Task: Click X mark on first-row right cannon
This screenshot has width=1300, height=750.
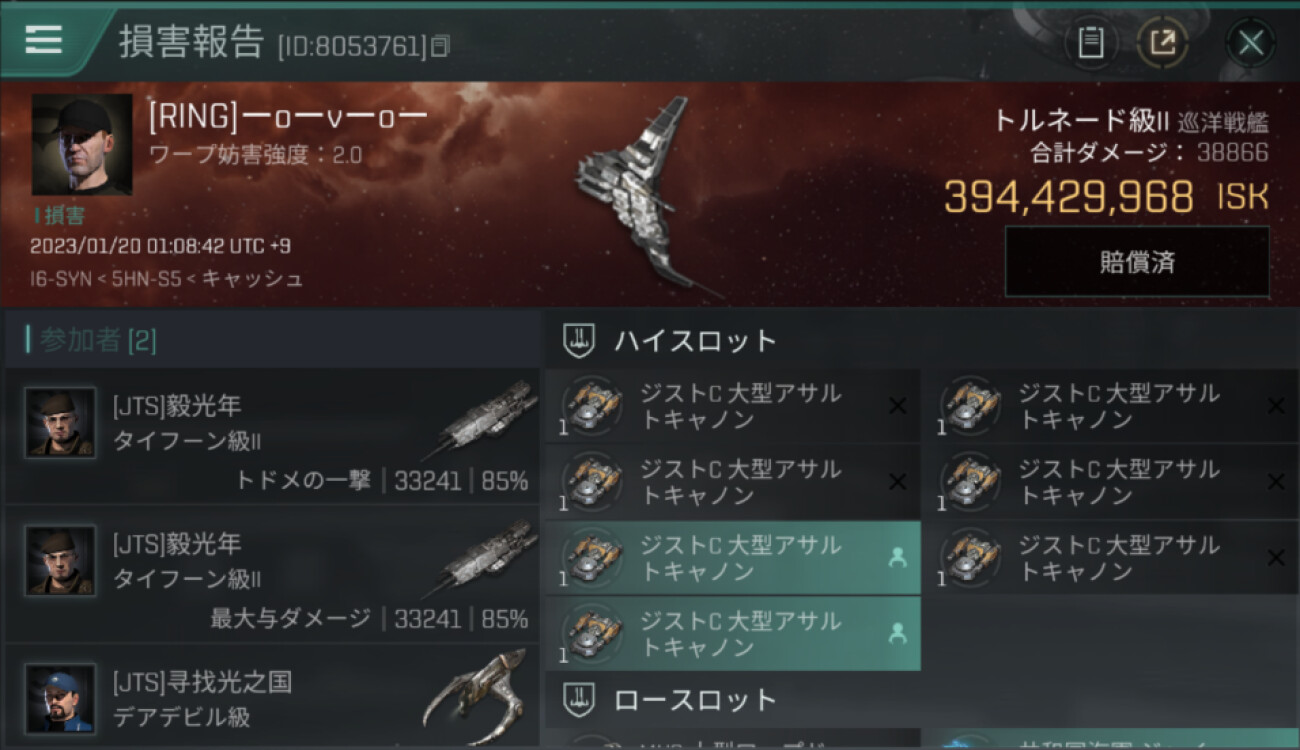Action: 1276,406
